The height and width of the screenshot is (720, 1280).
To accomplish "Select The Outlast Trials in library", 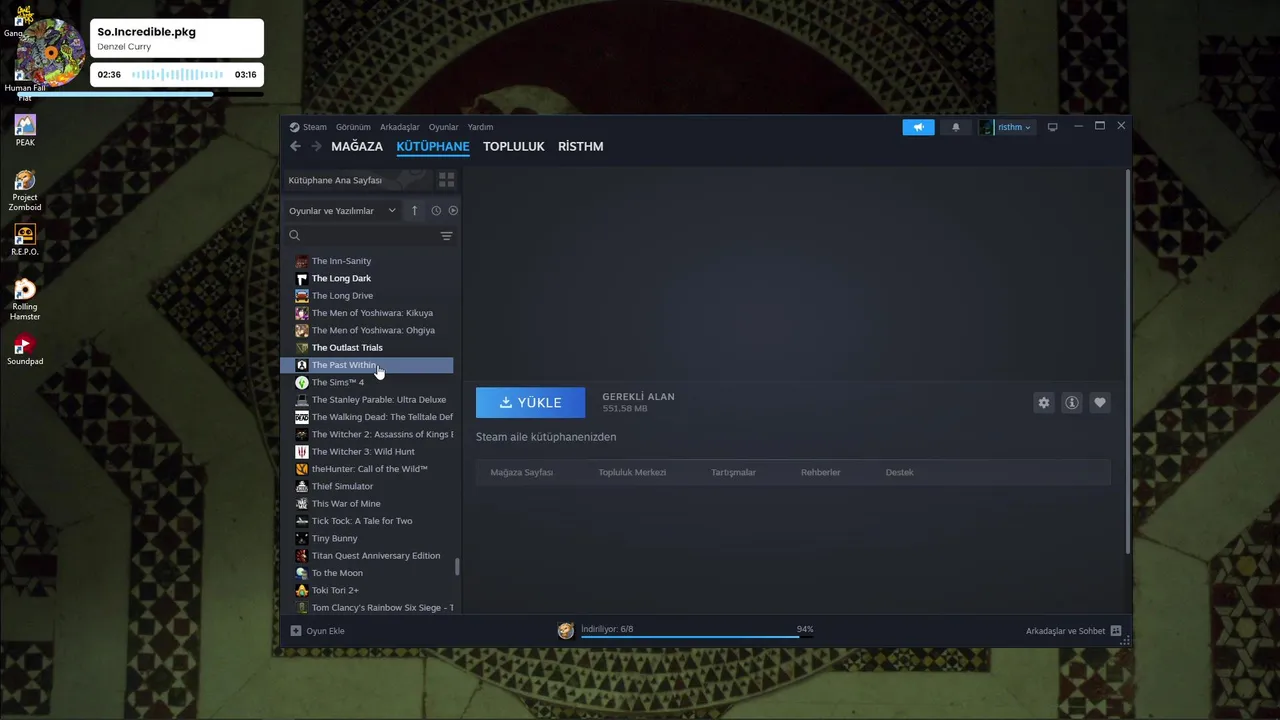I will tap(367, 348).
